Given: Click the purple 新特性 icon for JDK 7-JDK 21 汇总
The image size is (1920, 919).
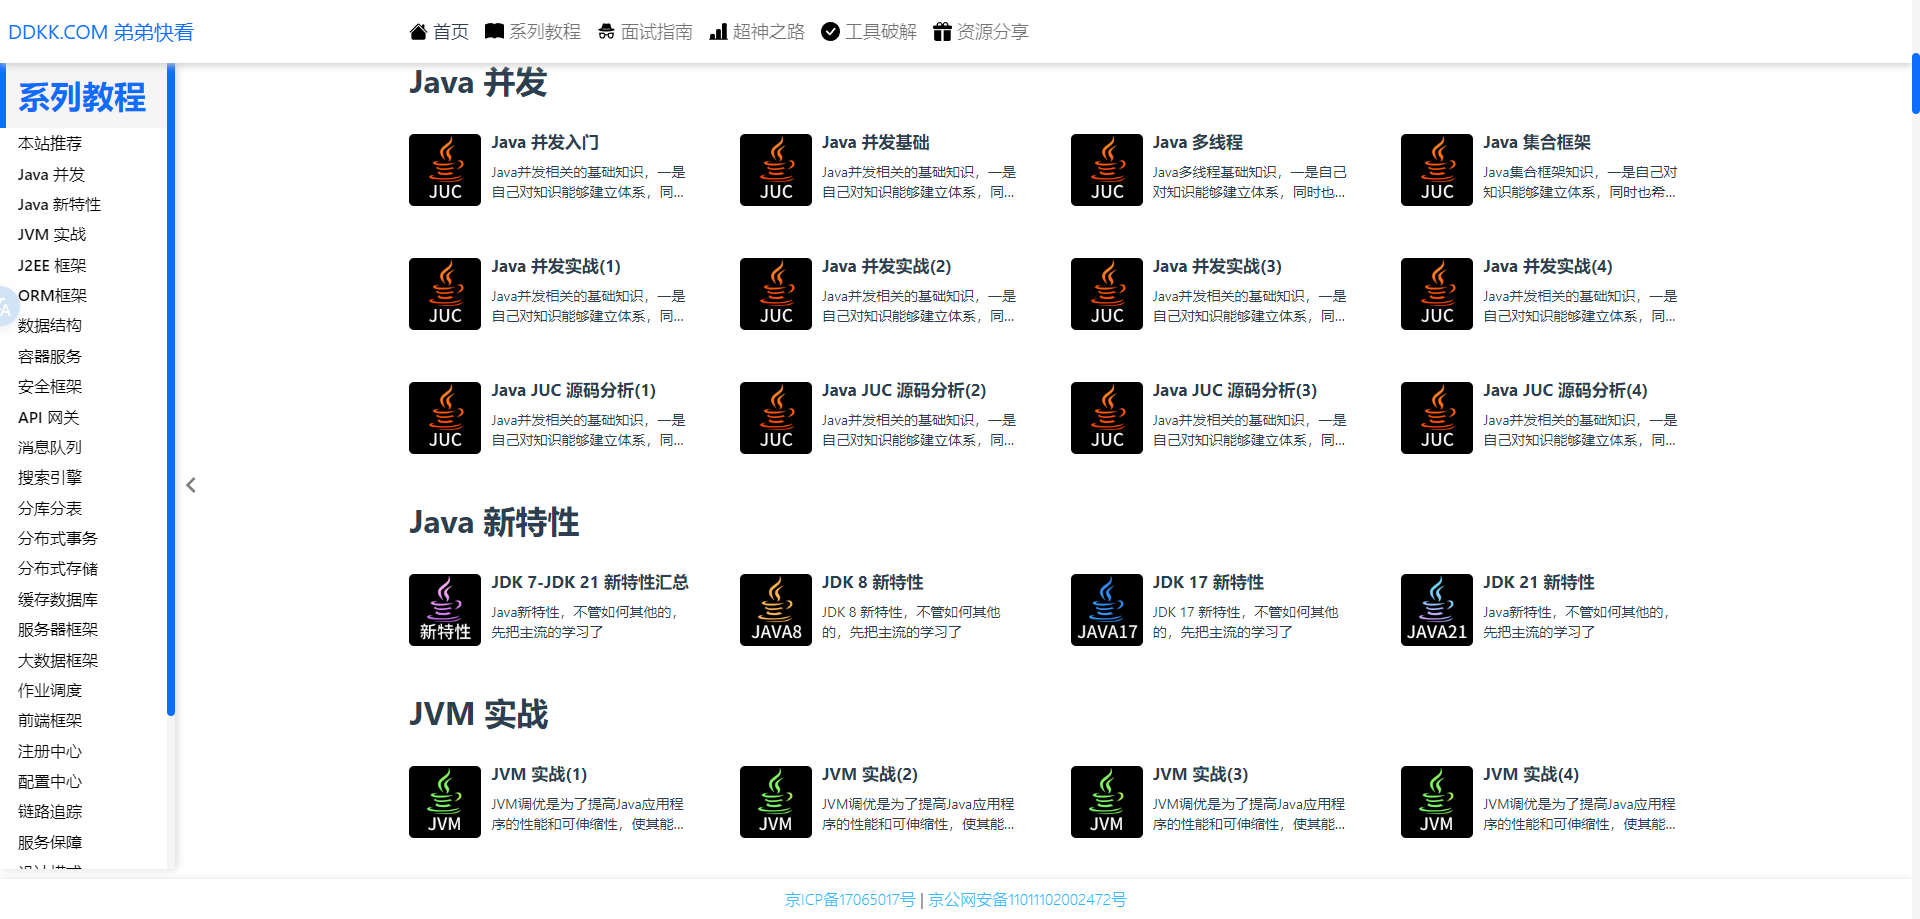Looking at the screenshot, I should (x=444, y=609).
